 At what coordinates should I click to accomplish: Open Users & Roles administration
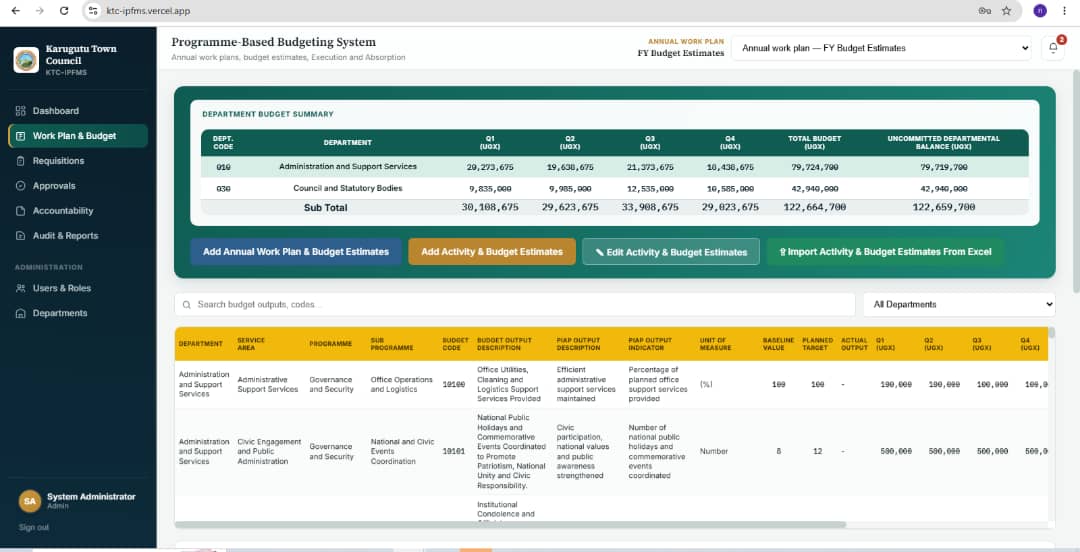[x=61, y=288]
